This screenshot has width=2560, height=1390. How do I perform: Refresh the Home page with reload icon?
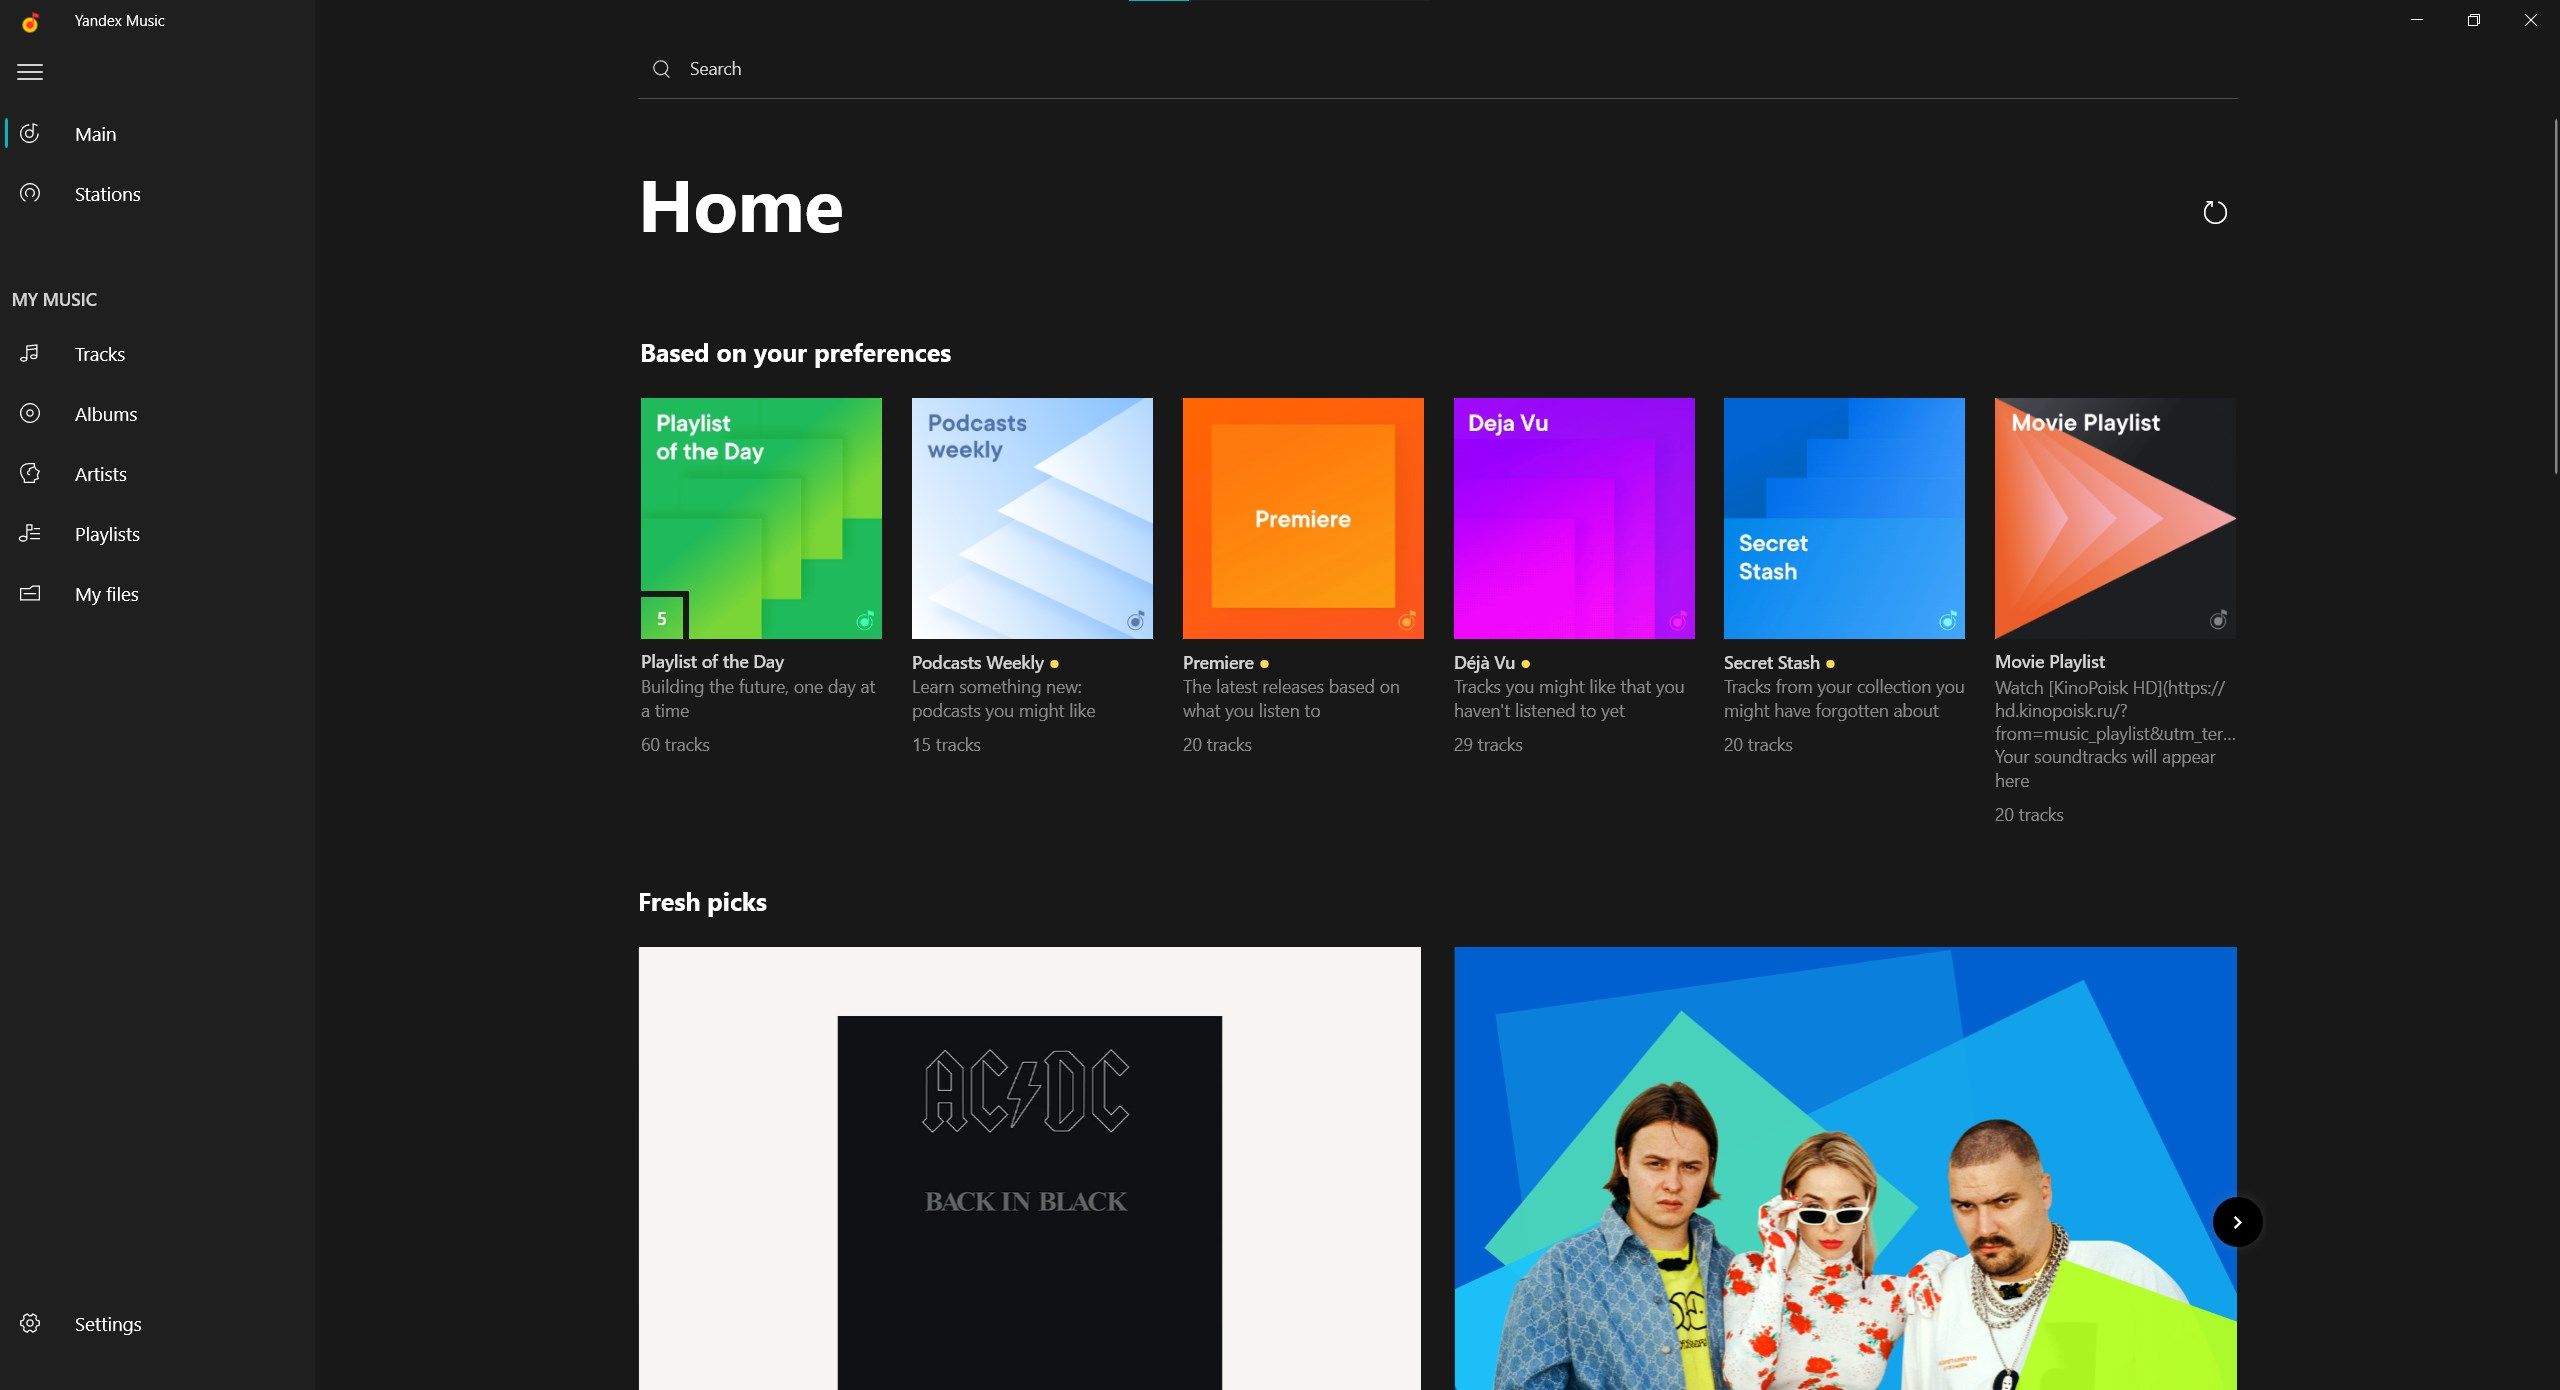coord(2215,212)
